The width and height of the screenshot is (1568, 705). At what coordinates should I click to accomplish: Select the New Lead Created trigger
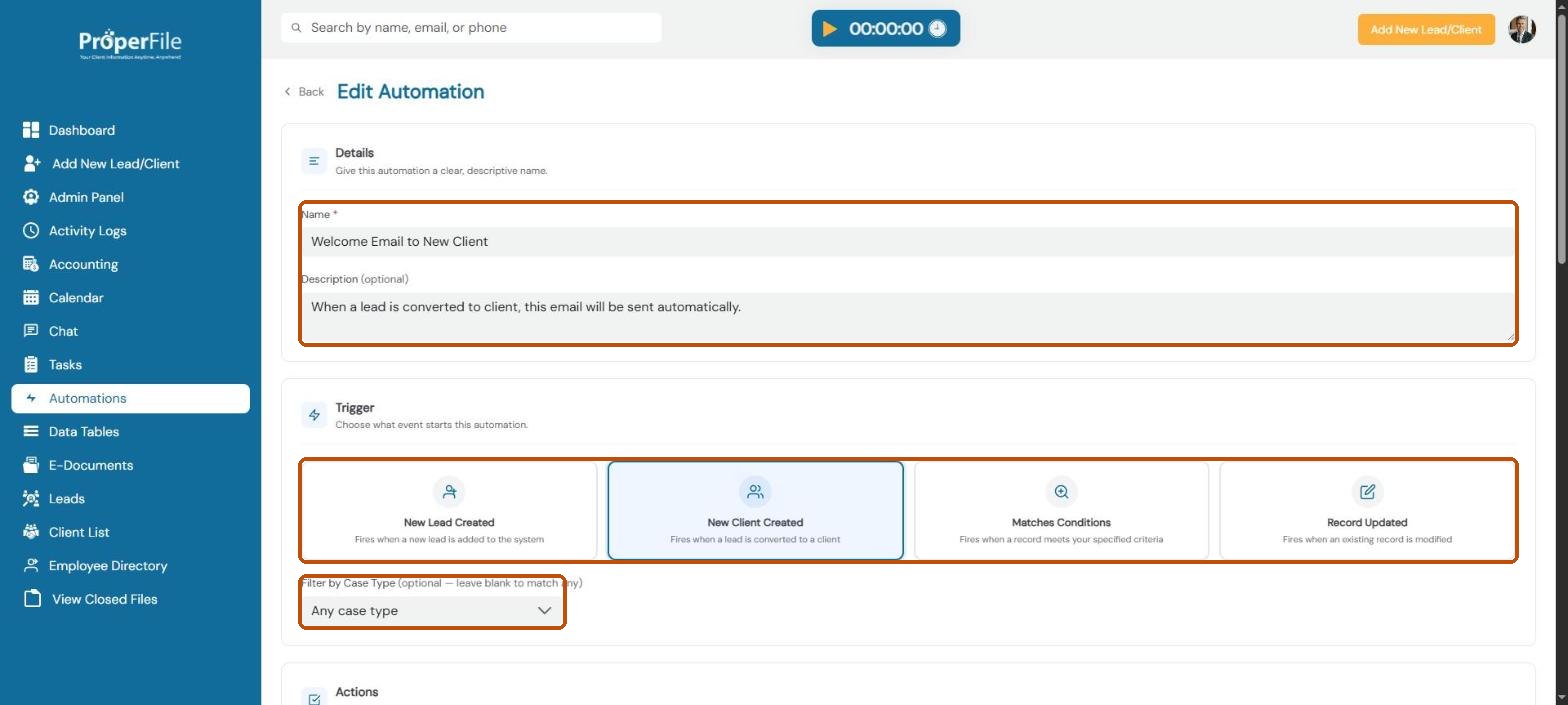(x=449, y=510)
